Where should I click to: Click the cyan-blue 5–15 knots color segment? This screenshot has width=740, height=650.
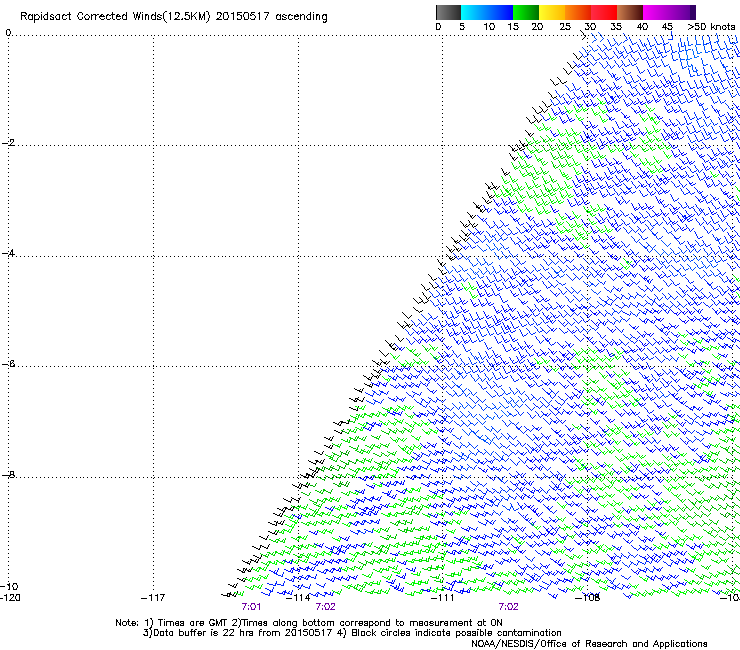click(x=487, y=12)
